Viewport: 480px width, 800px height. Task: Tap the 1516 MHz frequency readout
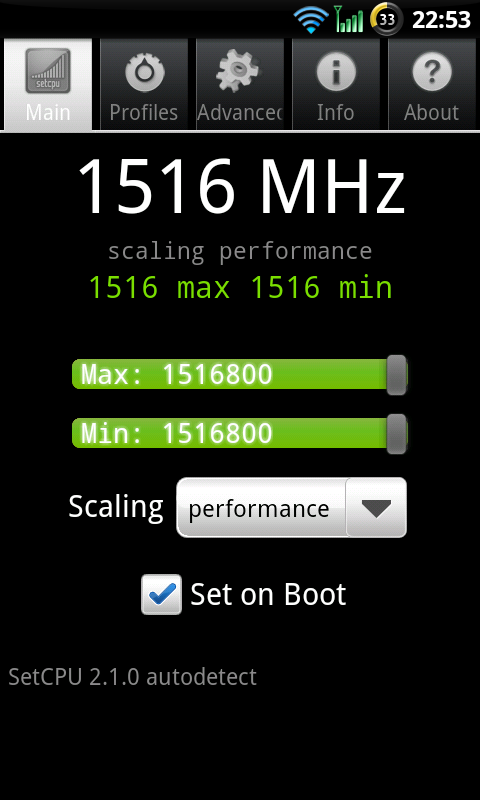[x=241, y=187]
